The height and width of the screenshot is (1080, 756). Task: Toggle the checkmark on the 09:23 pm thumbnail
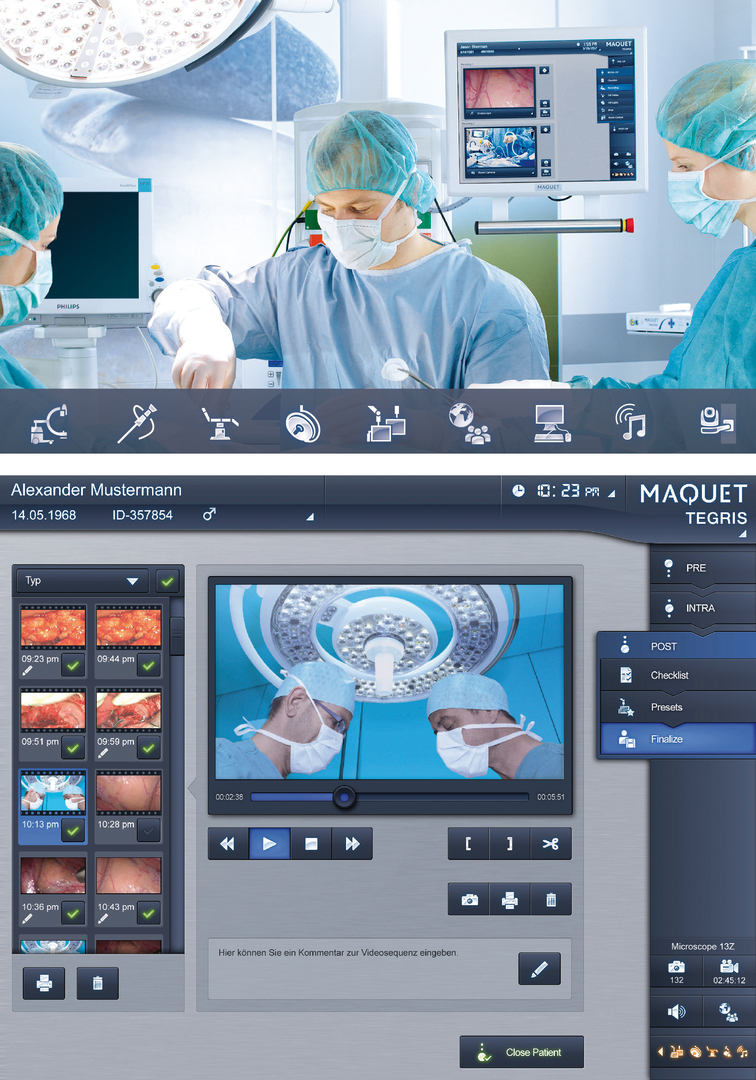coord(73,667)
